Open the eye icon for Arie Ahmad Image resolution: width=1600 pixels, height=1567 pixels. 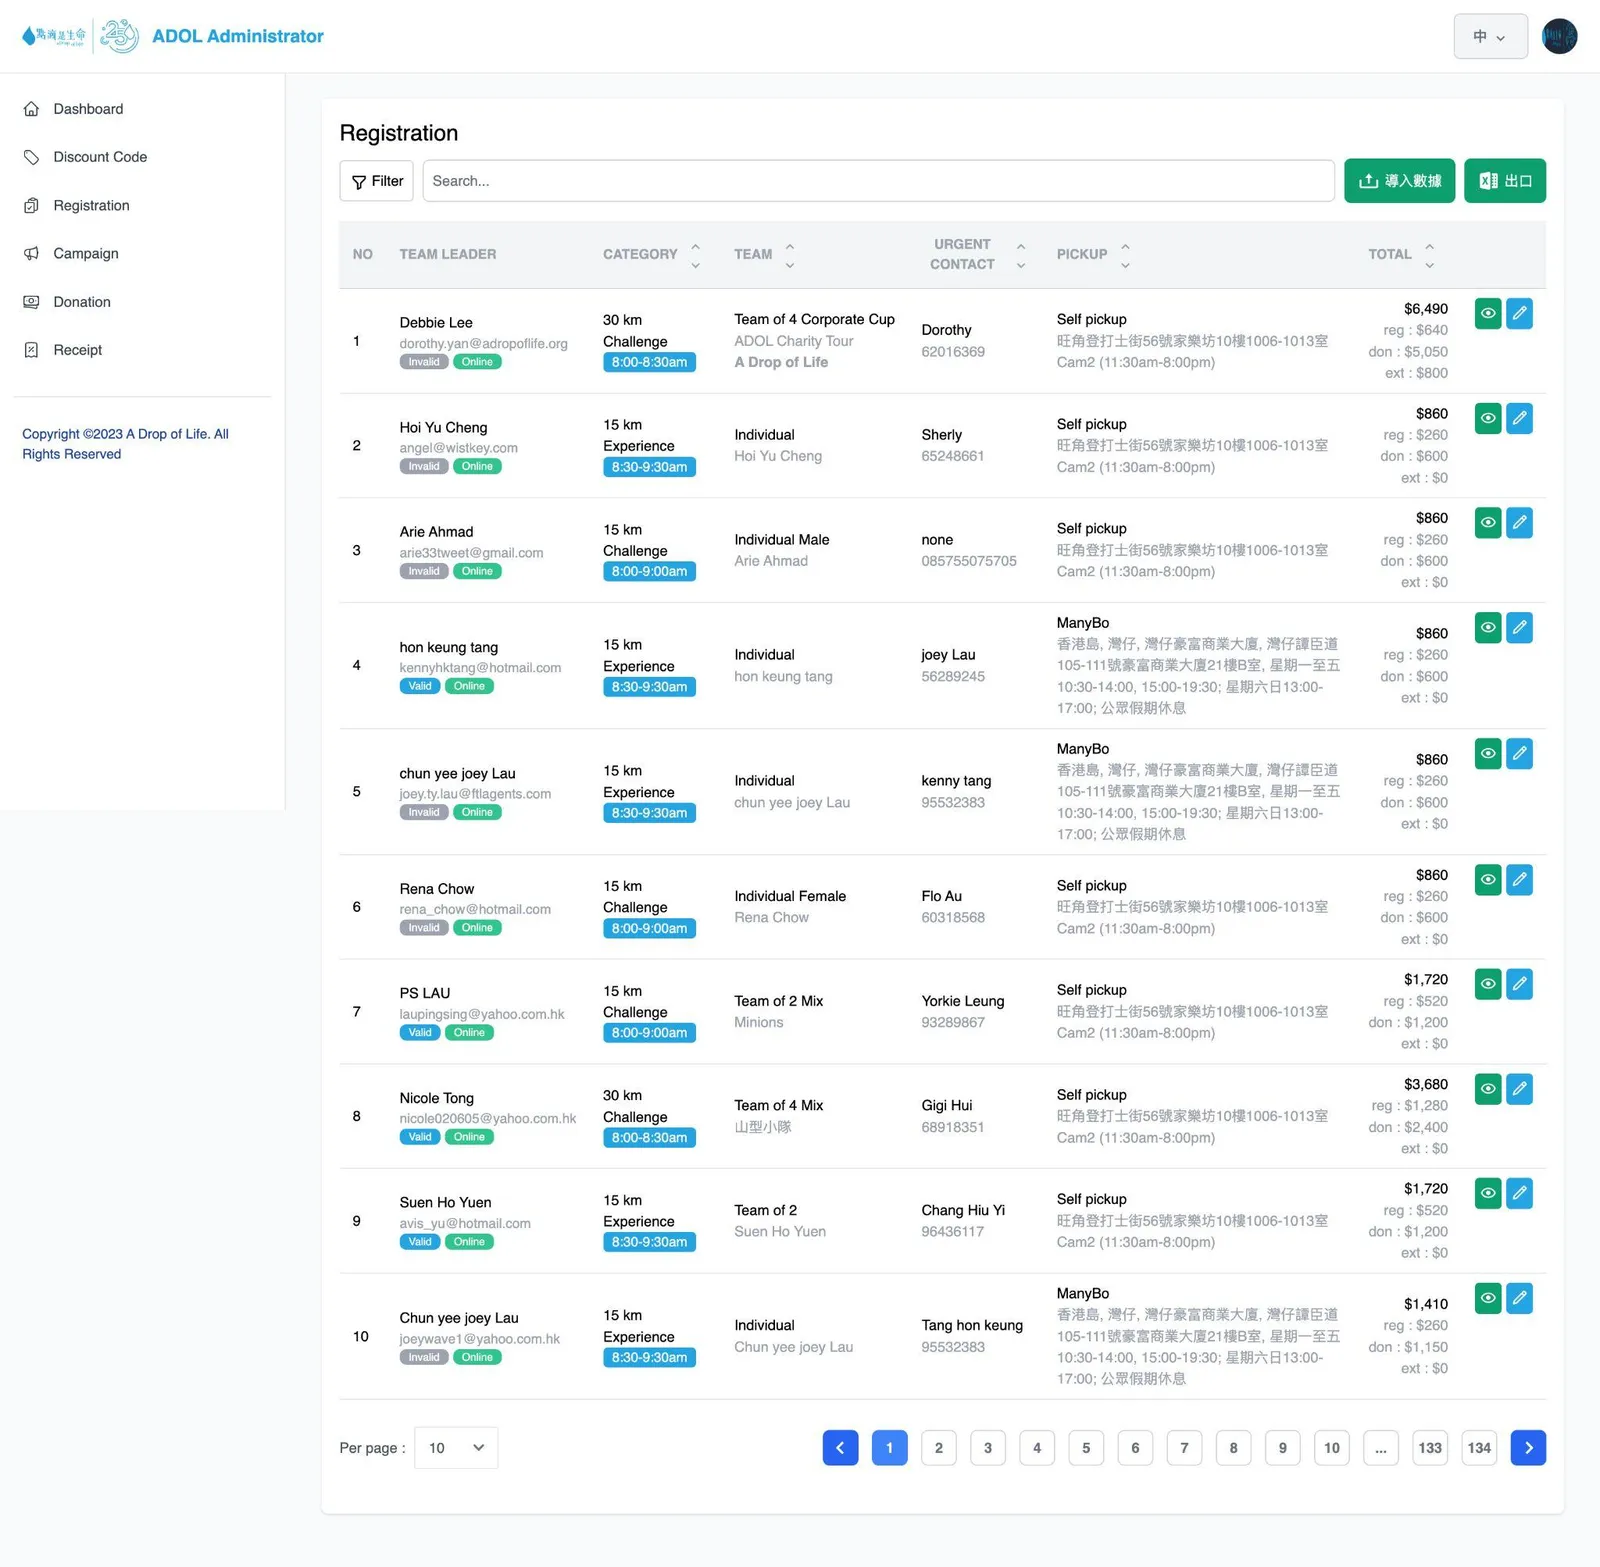coord(1488,523)
